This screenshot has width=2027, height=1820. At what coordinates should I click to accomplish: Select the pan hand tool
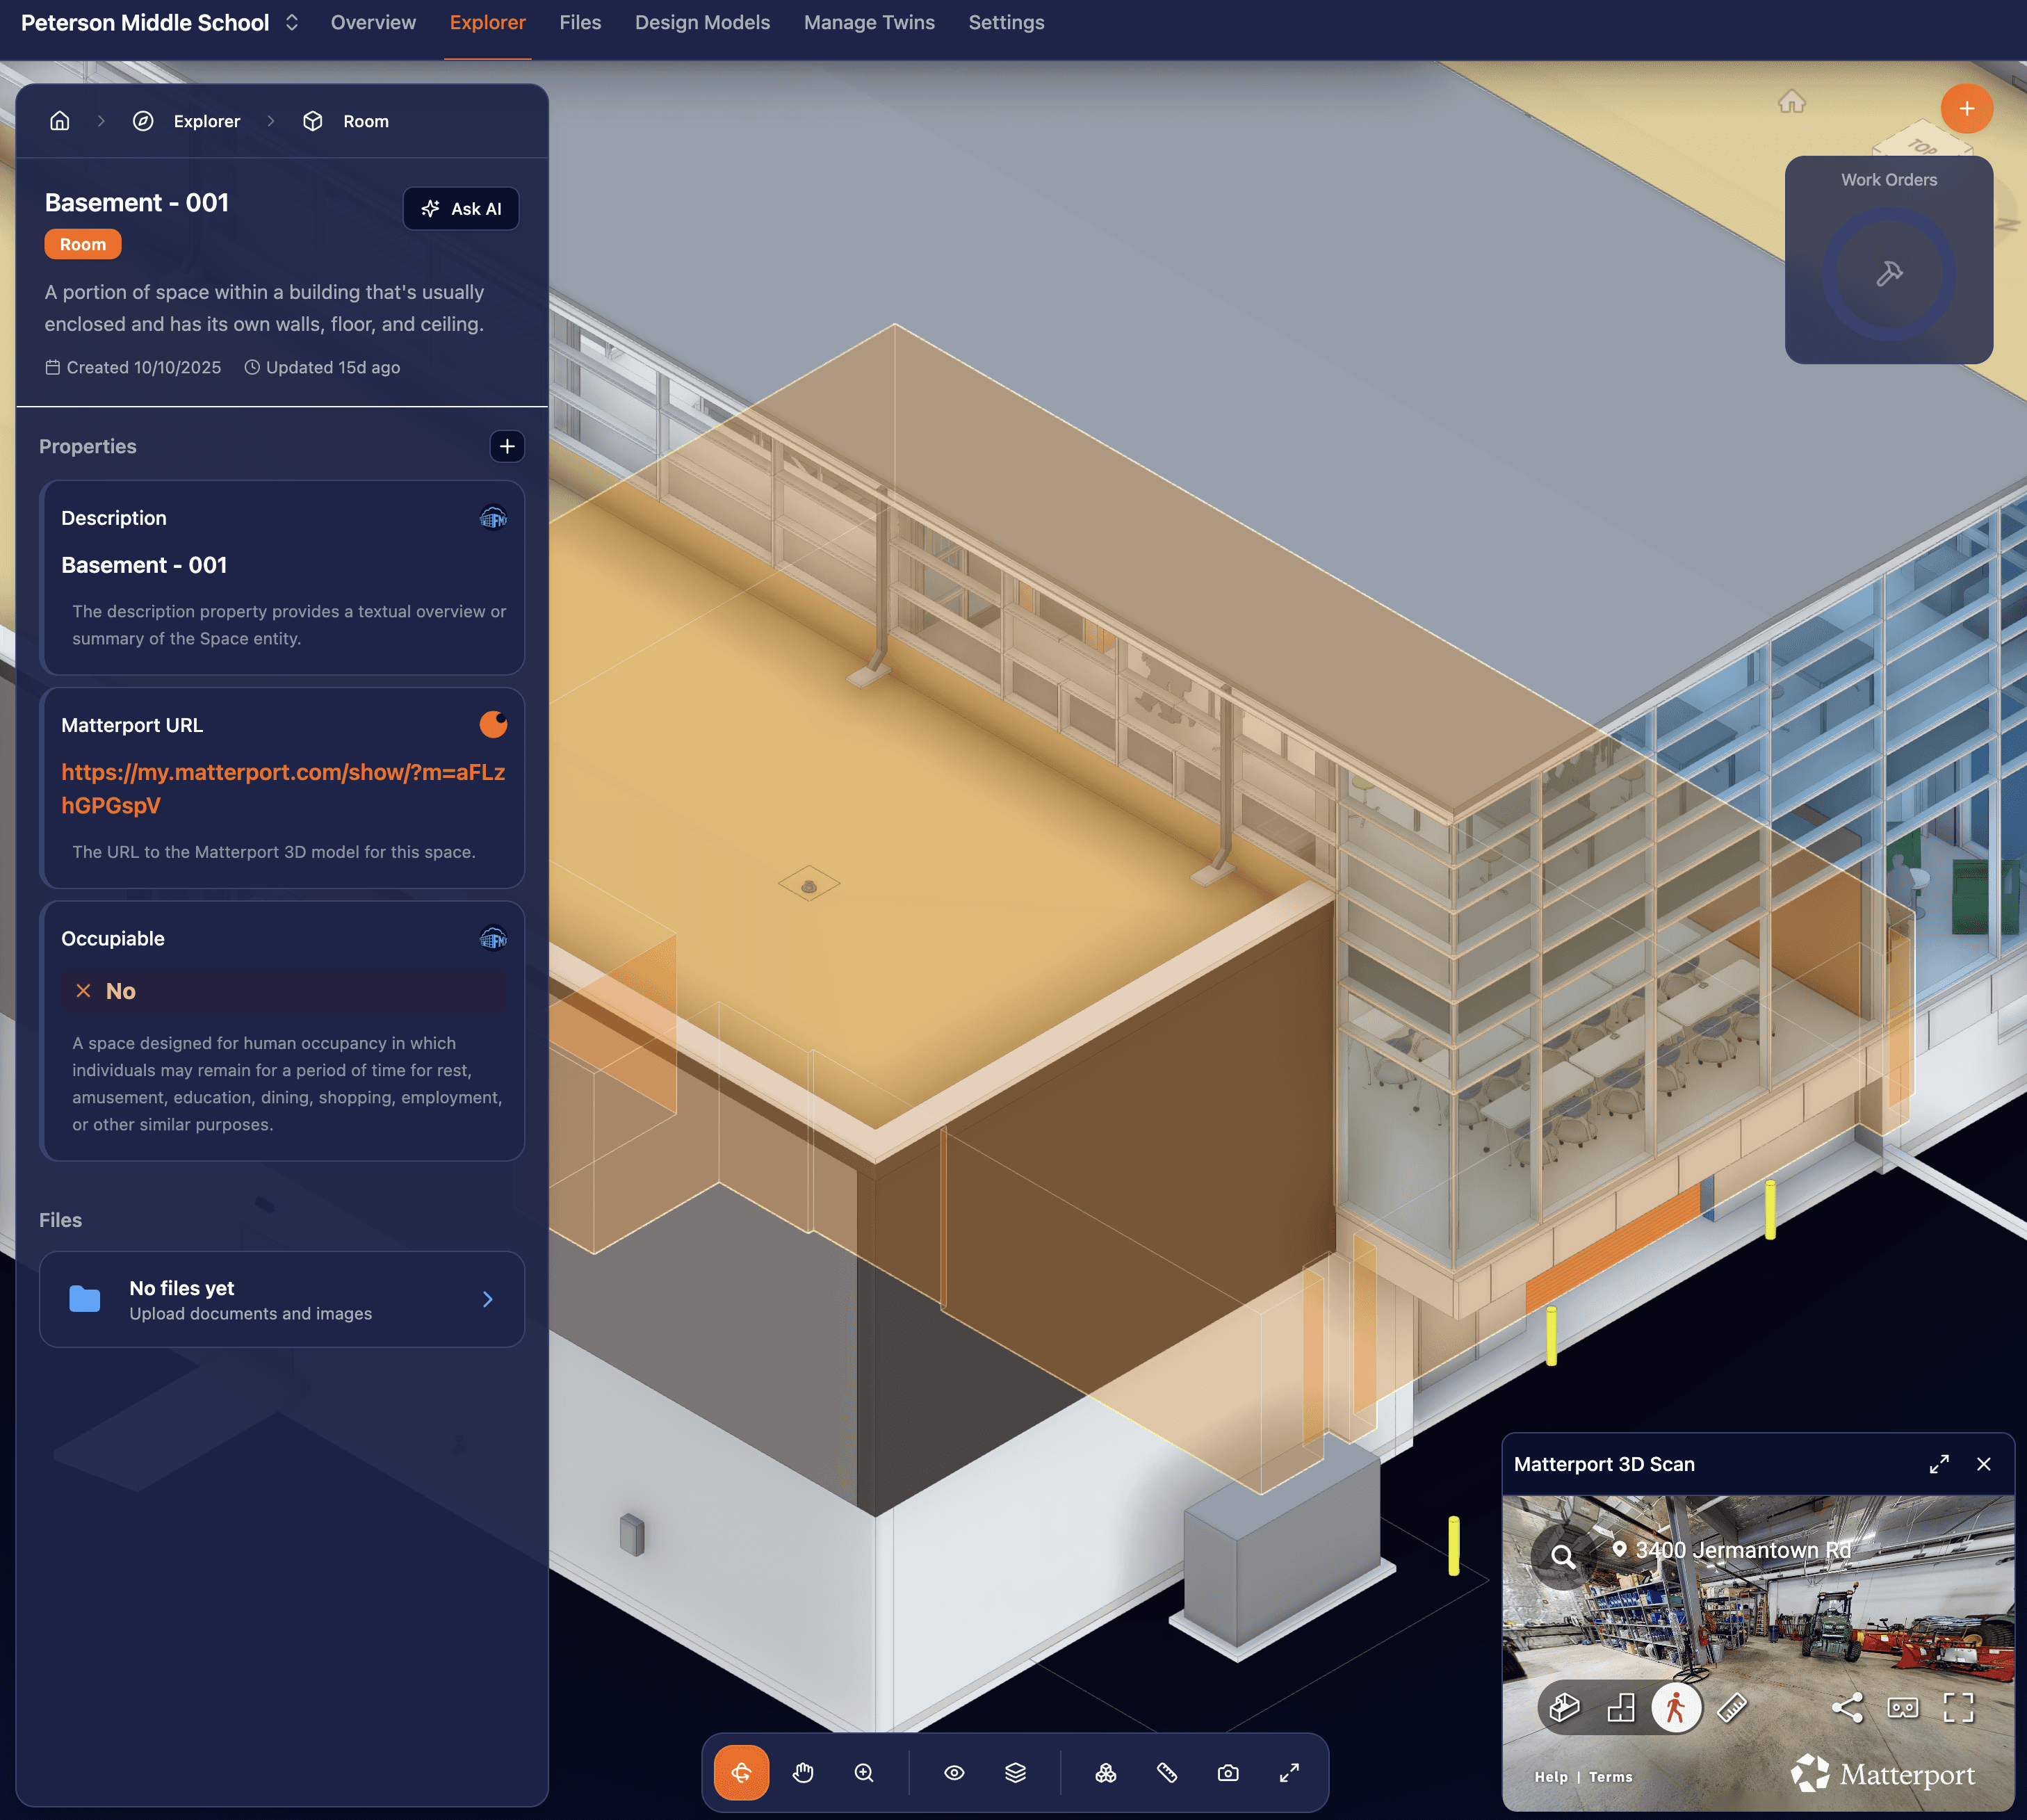tap(803, 1772)
